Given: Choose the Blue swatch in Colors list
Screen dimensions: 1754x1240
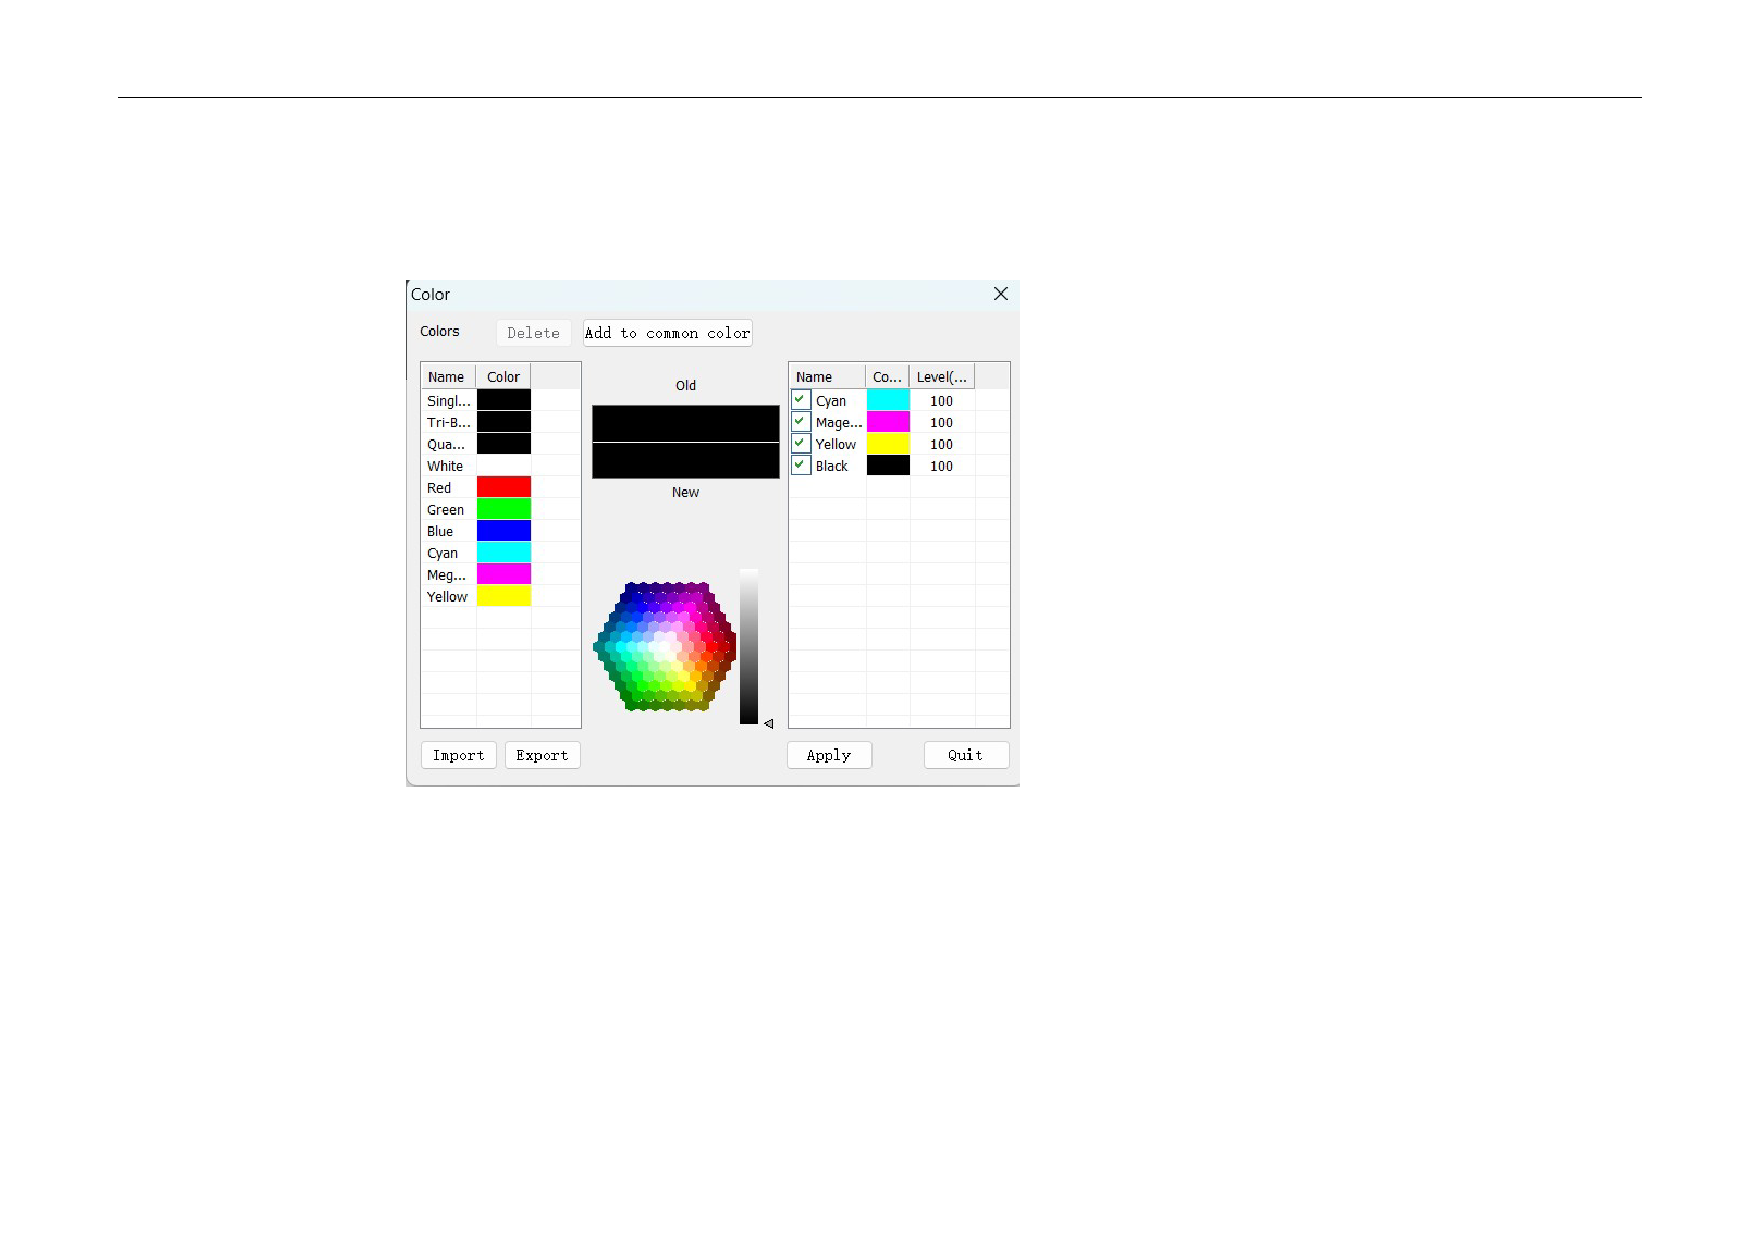Looking at the screenshot, I should pyautogui.click(x=503, y=531).
